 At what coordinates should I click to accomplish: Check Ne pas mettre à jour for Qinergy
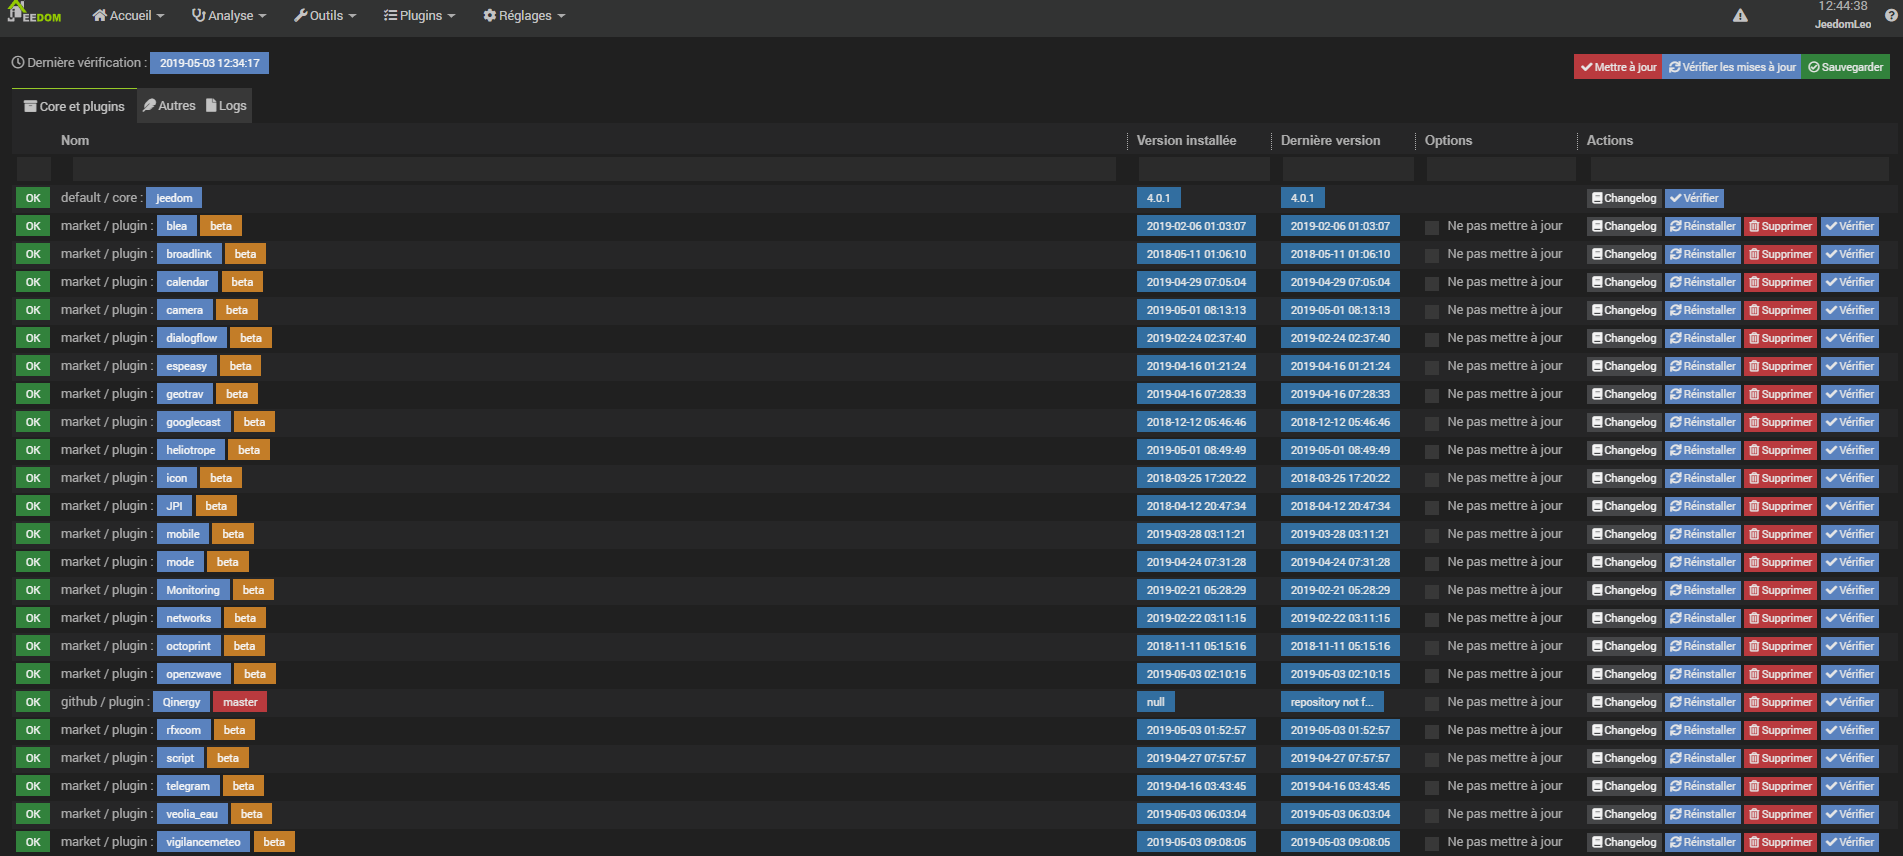(x=1432, y=704)
